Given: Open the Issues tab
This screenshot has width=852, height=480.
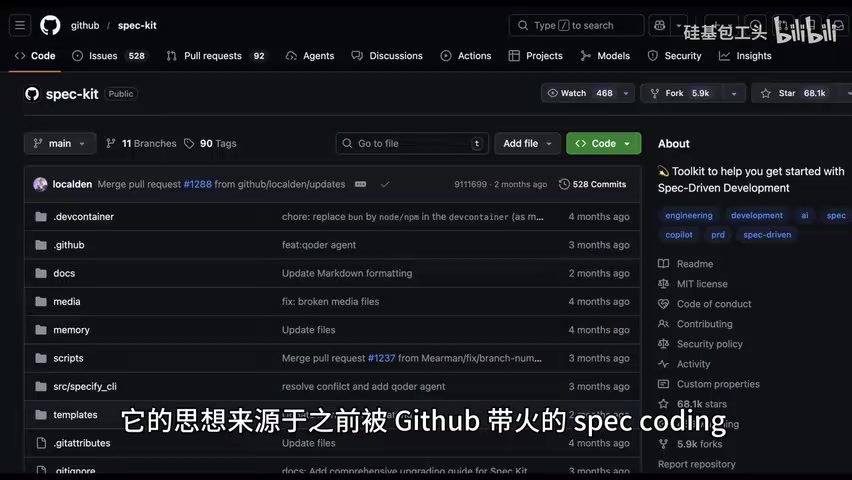Looking at the screenshot, I should (109, 56).
